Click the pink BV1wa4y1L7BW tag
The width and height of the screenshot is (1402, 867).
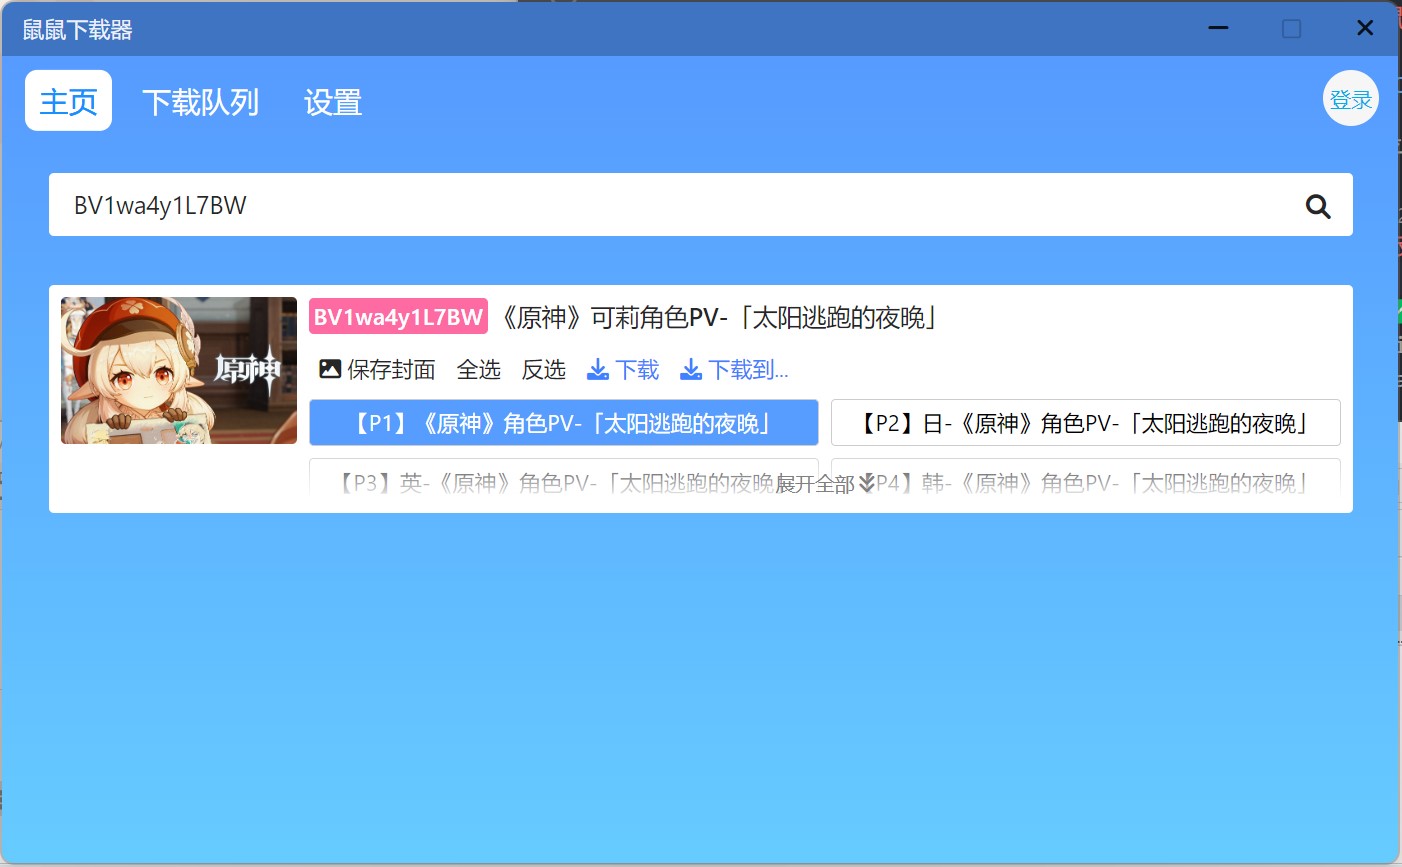tap(398, 316)
